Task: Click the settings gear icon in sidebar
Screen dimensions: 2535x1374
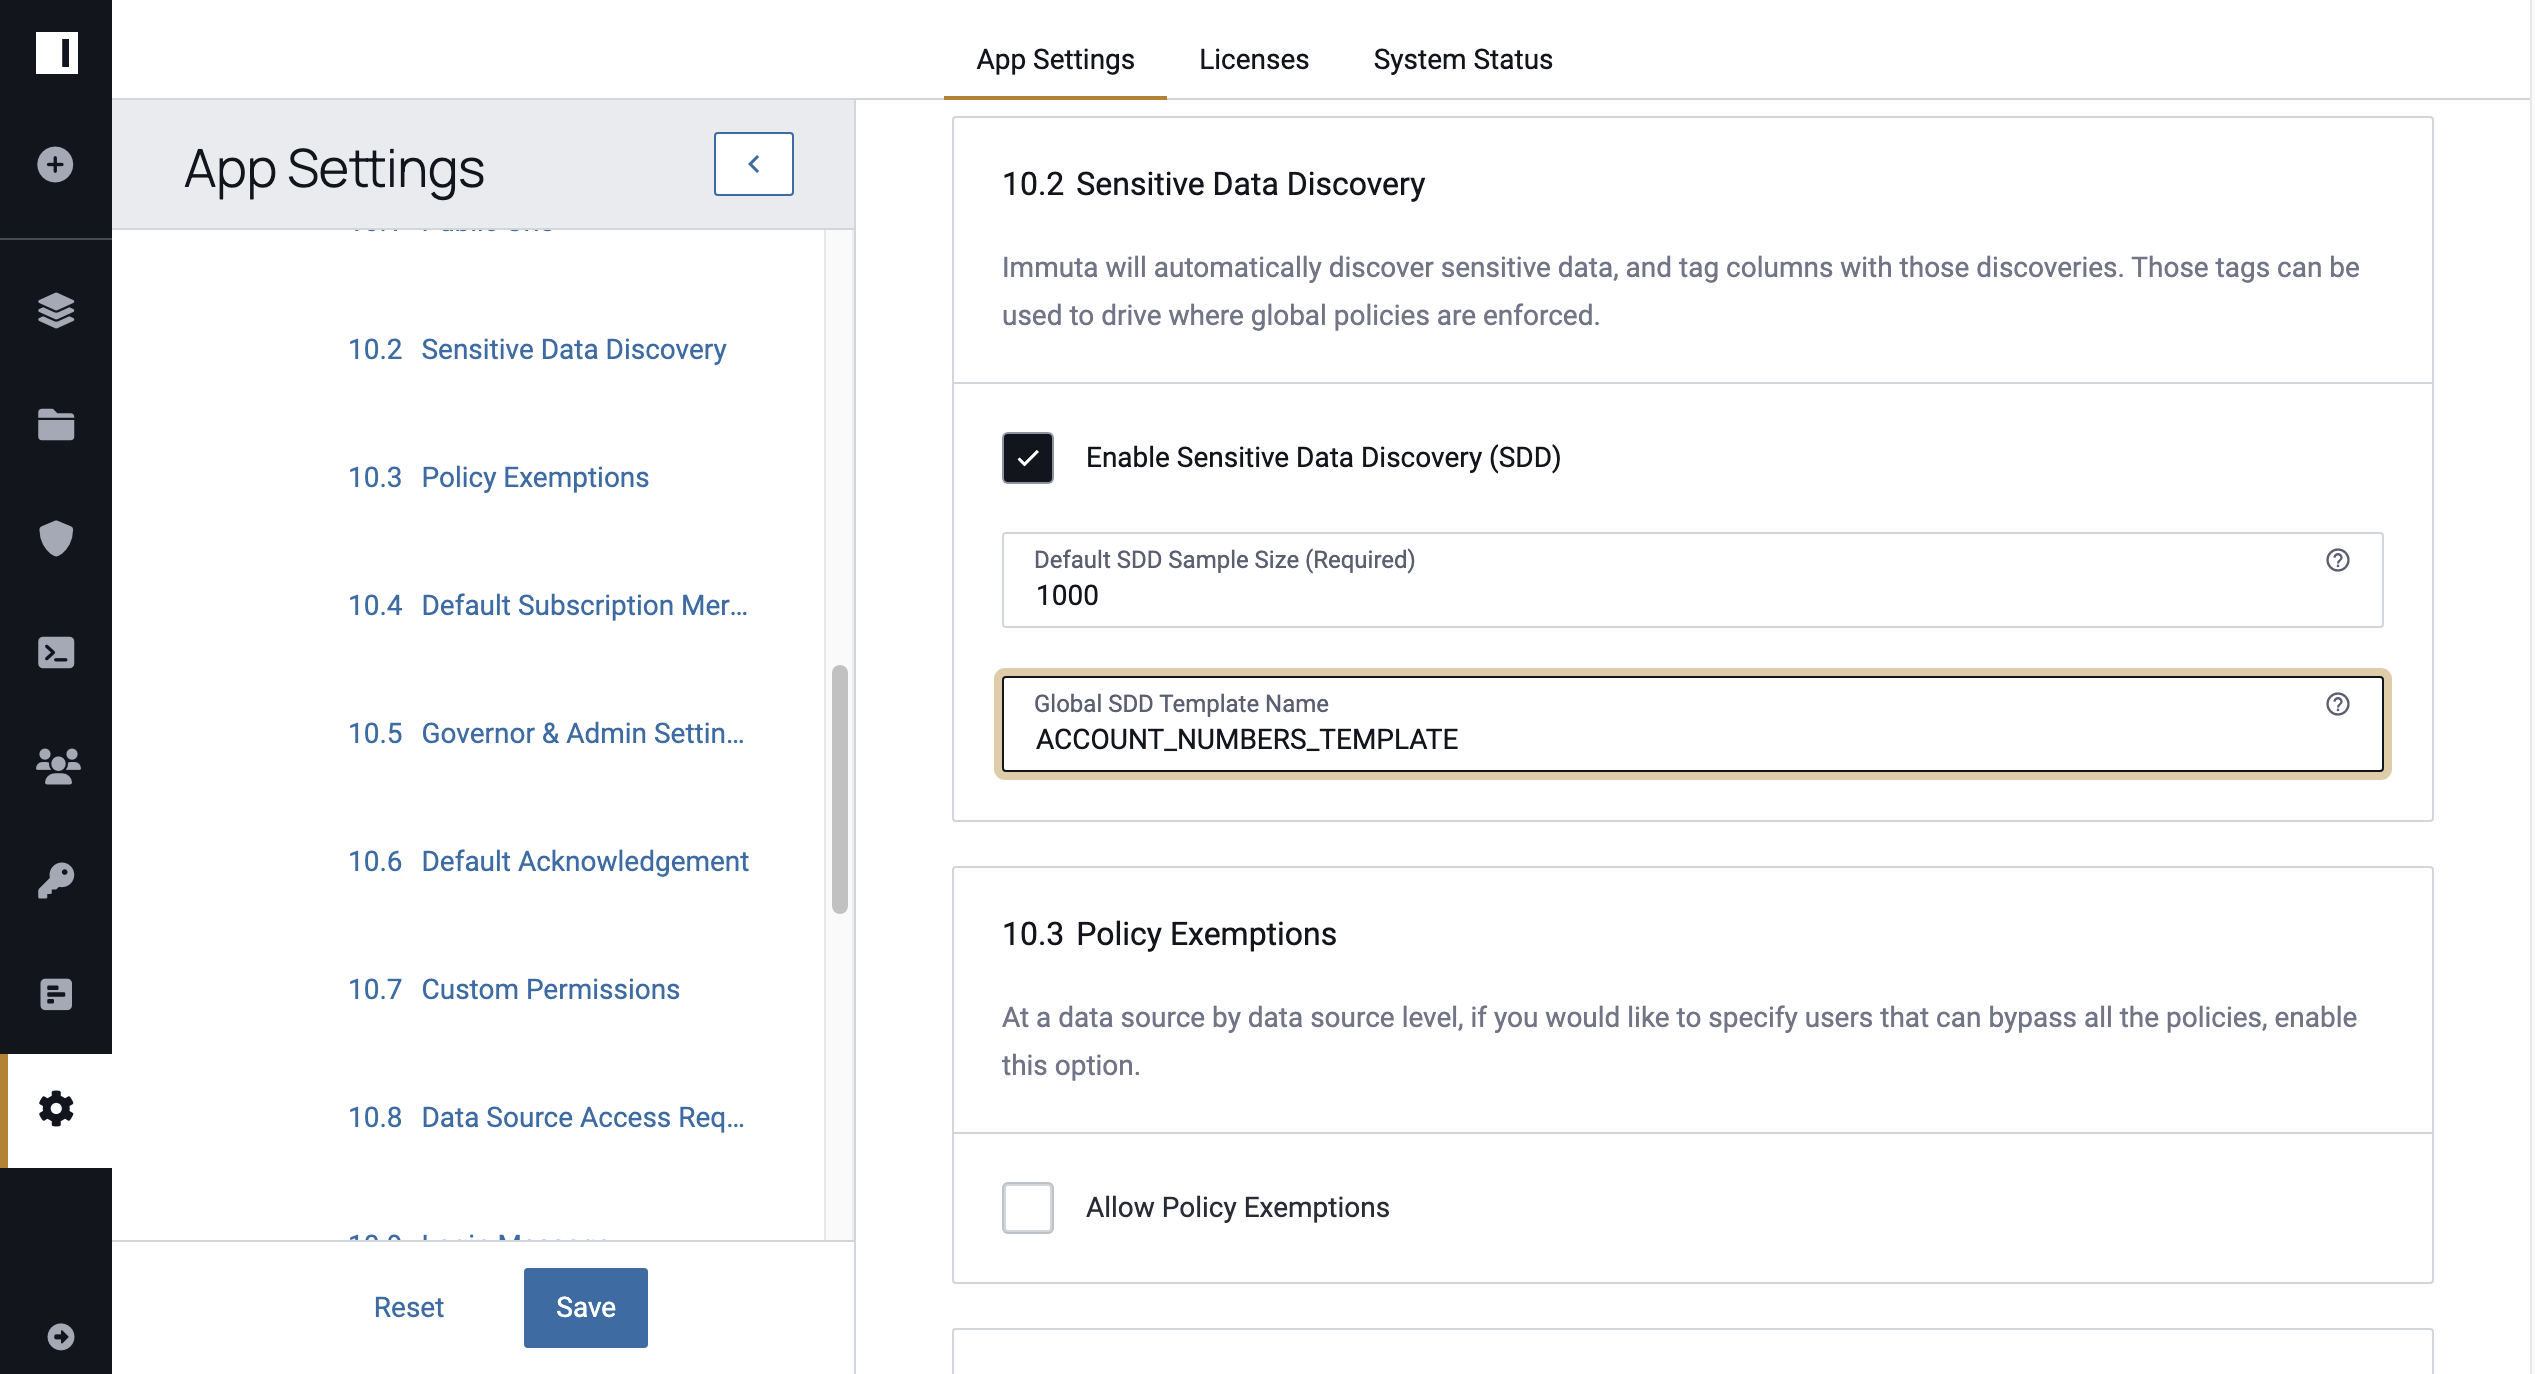Action: [56, 1108]
